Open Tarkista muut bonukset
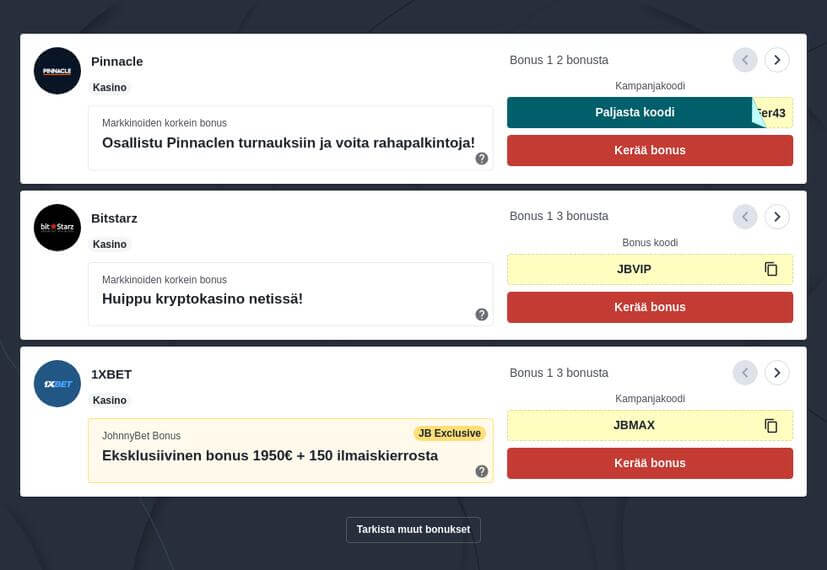 [413, 529]
